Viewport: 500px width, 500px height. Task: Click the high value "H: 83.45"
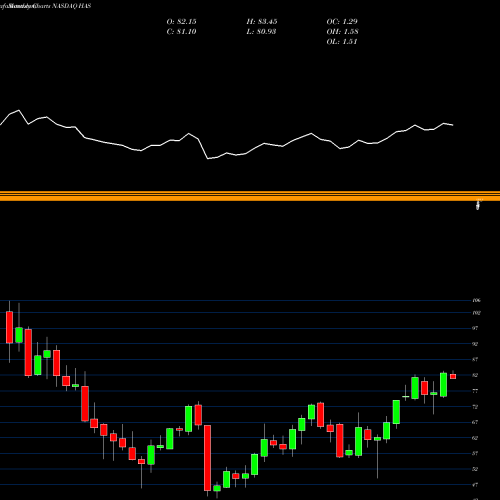pyautogui.click(x=262, y=22)
